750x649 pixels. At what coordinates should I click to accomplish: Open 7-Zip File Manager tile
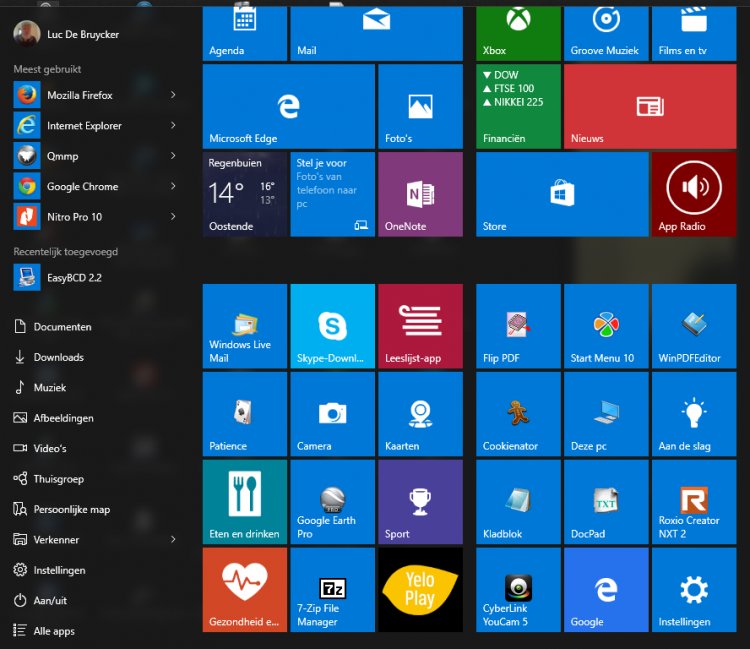332,589
